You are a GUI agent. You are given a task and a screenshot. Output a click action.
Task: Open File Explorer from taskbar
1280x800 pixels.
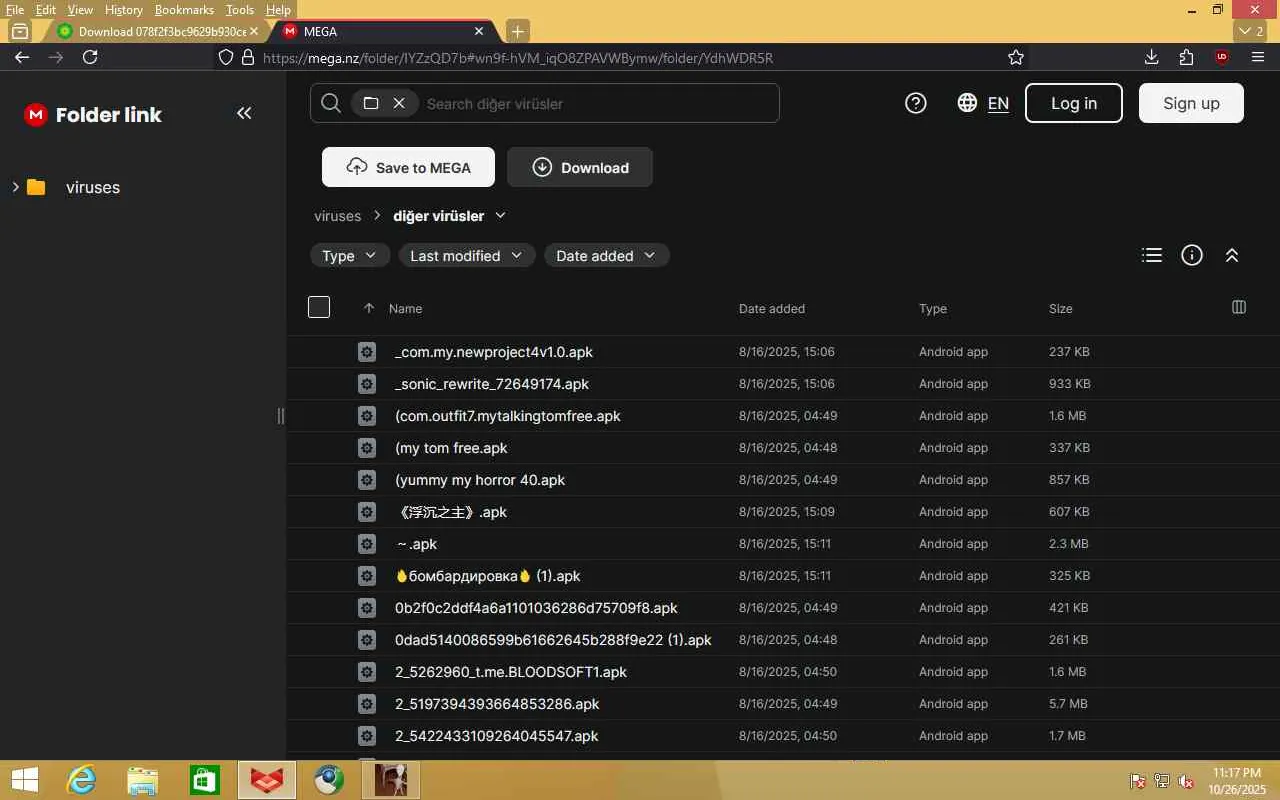143,780
